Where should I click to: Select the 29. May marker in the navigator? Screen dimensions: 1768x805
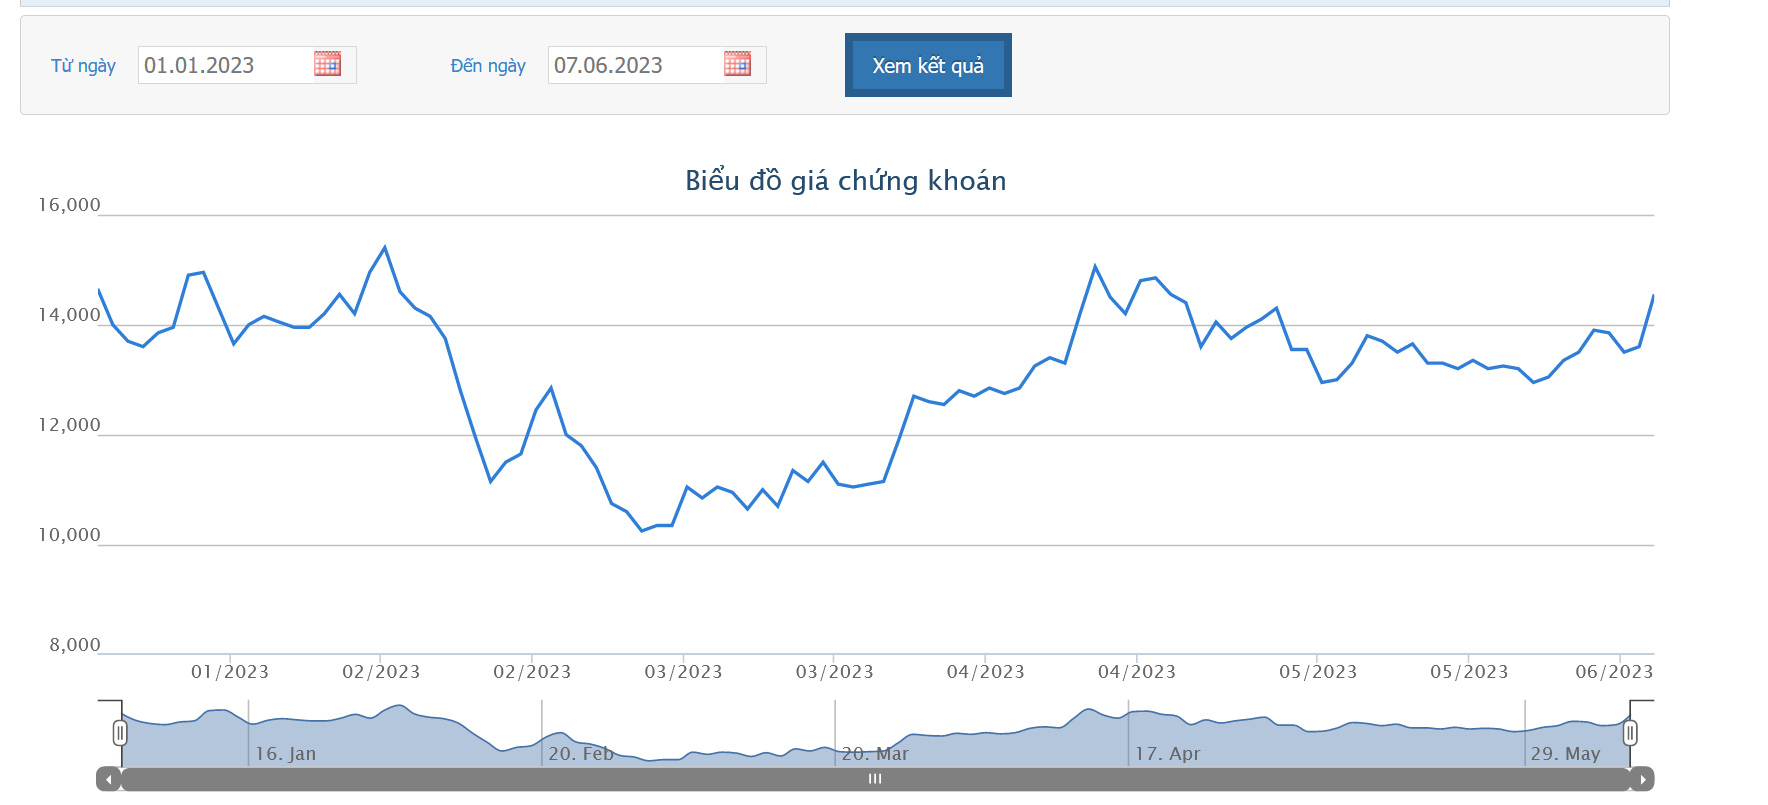1565,754
